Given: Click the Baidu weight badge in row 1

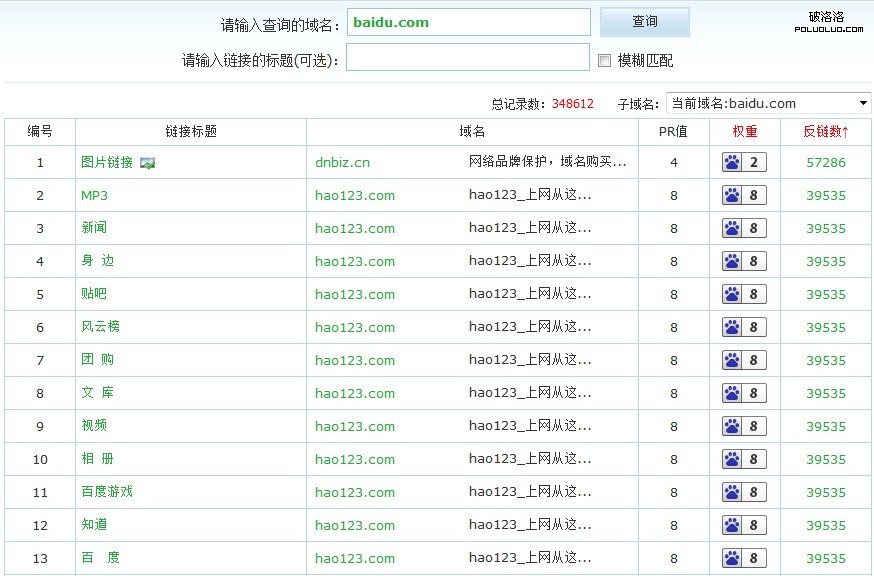Looking at the screenshot, I should [744, 163].
